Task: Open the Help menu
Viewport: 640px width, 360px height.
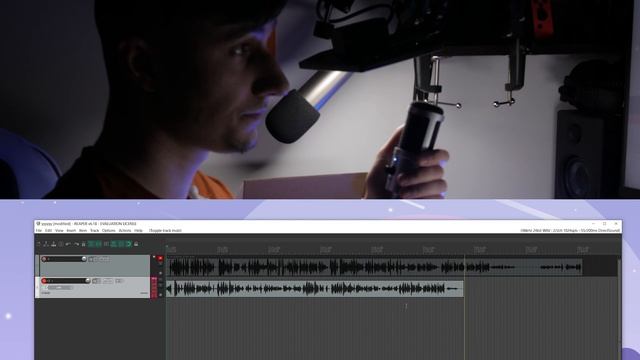Action: (138, 231)
